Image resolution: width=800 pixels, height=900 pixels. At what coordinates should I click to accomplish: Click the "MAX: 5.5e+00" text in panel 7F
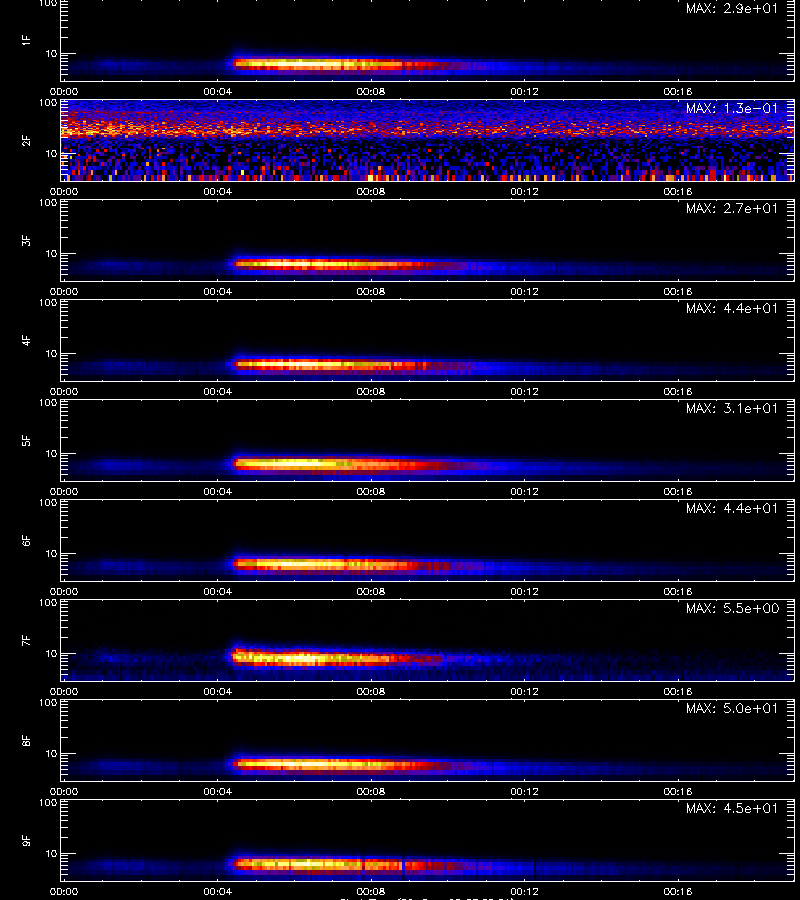coord(732,608)
